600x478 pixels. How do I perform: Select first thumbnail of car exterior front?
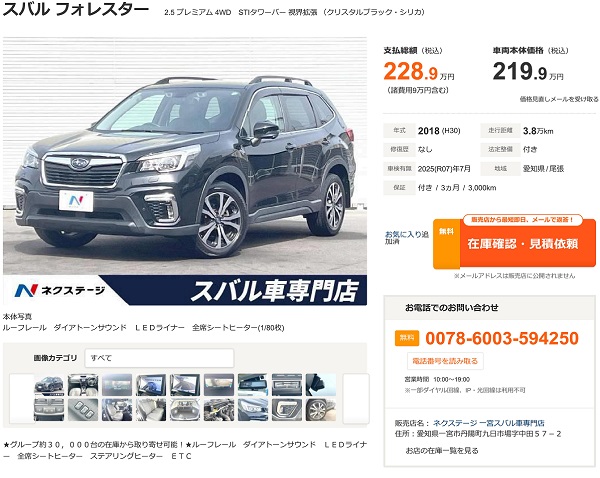point(49,385)
